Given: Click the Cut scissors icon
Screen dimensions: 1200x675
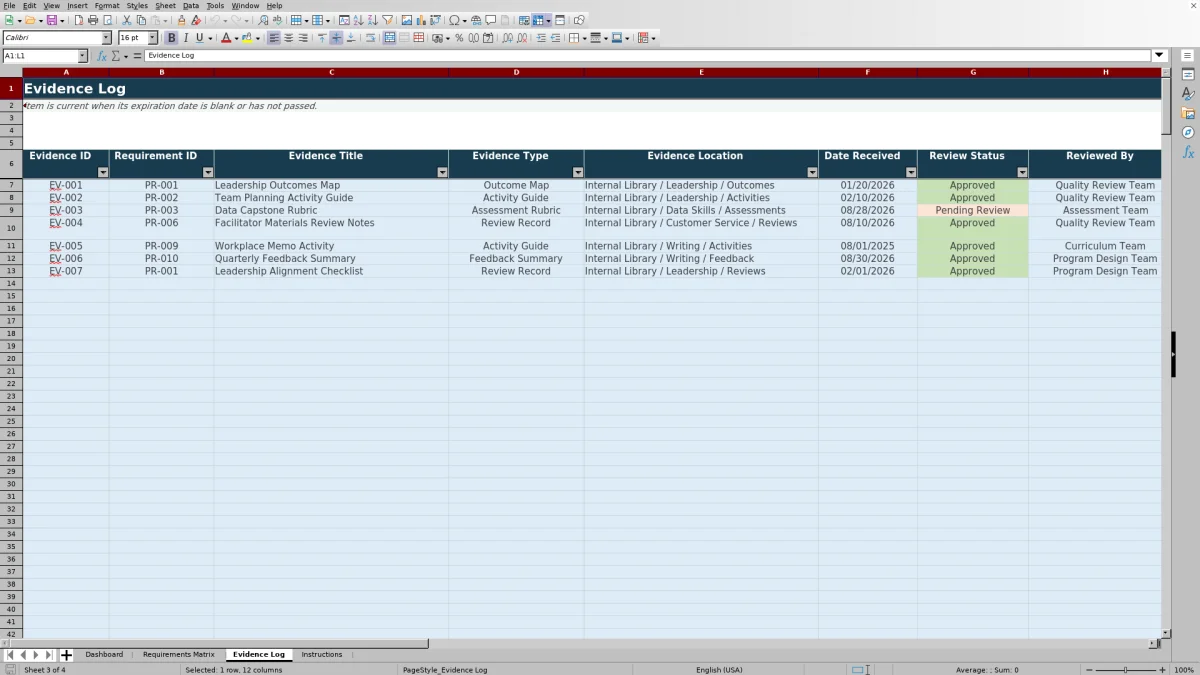Looking at the screenshot, I should tap(127, 20).
